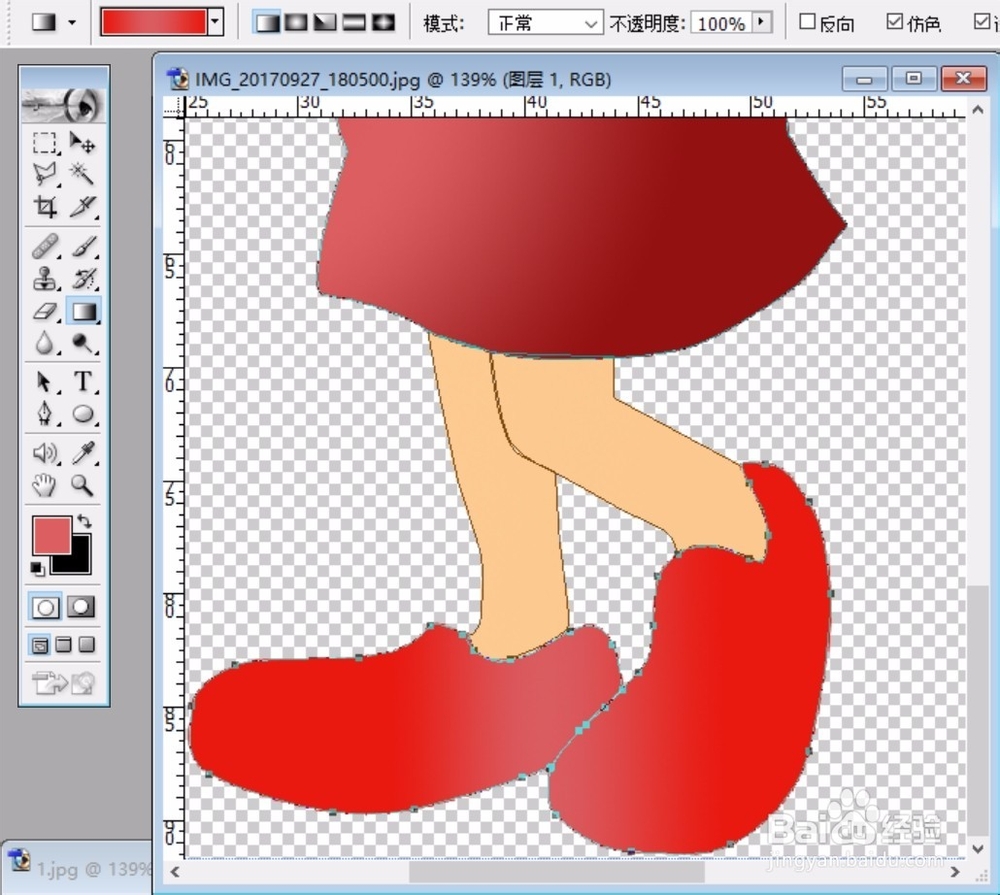The width and height of the screenshot is (1000, 895).
Task: Select the Audio Annotation tool
Action: (x=45, y=453)
